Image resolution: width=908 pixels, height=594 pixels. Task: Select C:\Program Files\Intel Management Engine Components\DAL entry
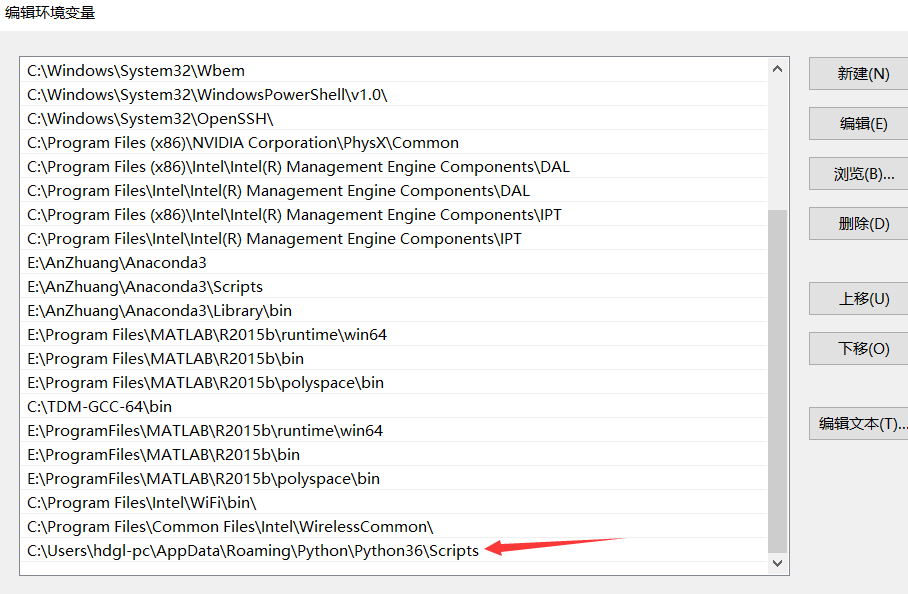394,190
